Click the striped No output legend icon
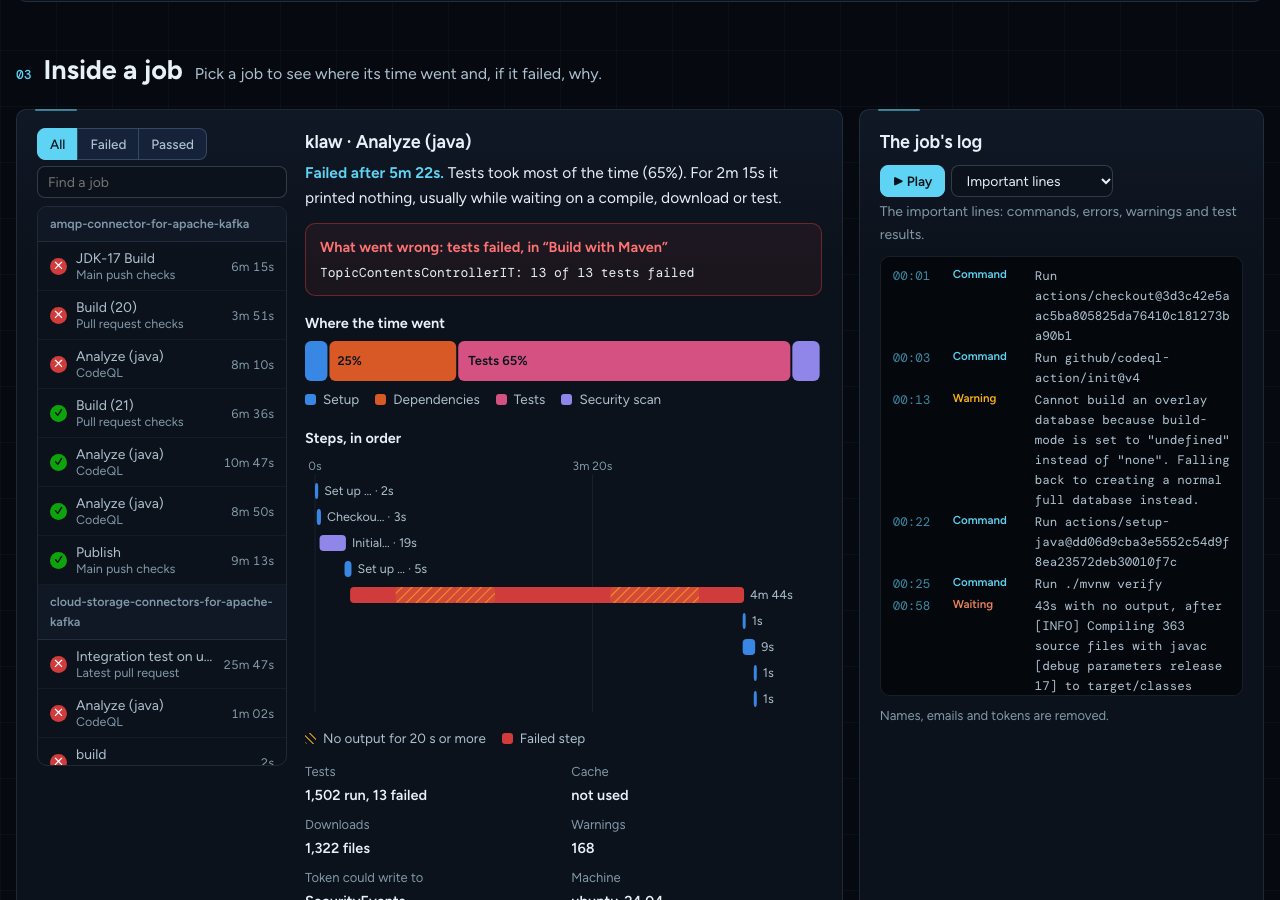Image resolution: width=1280 pixels, height=900 pixels. [x=310, y=739]
